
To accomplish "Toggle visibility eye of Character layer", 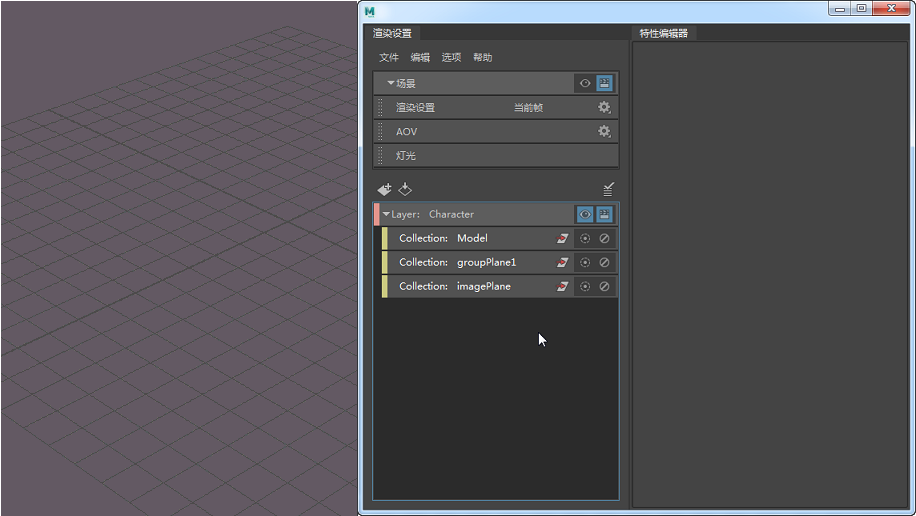I will coord(585,214).
